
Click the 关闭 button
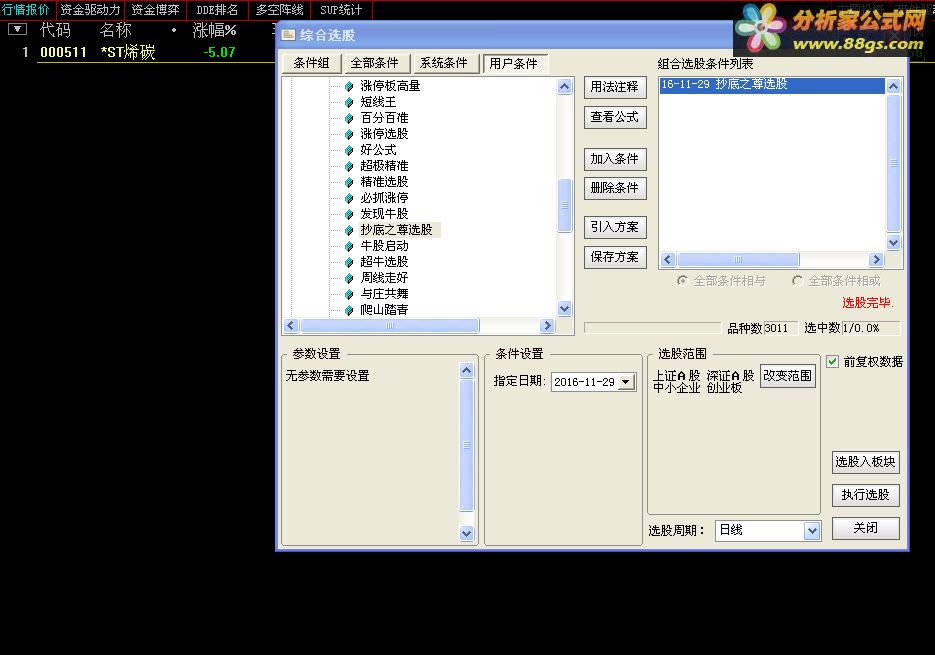pyautogui.click(x=865, y=529)
